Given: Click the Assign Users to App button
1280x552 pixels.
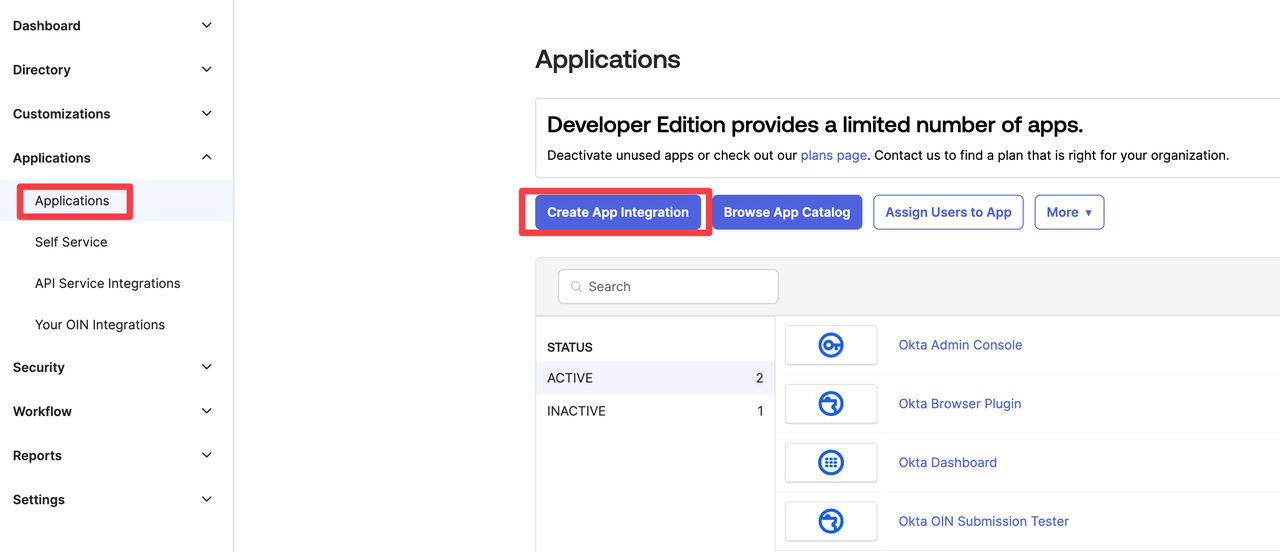Looking at the screenshot, I should click(x=948, y=212).
